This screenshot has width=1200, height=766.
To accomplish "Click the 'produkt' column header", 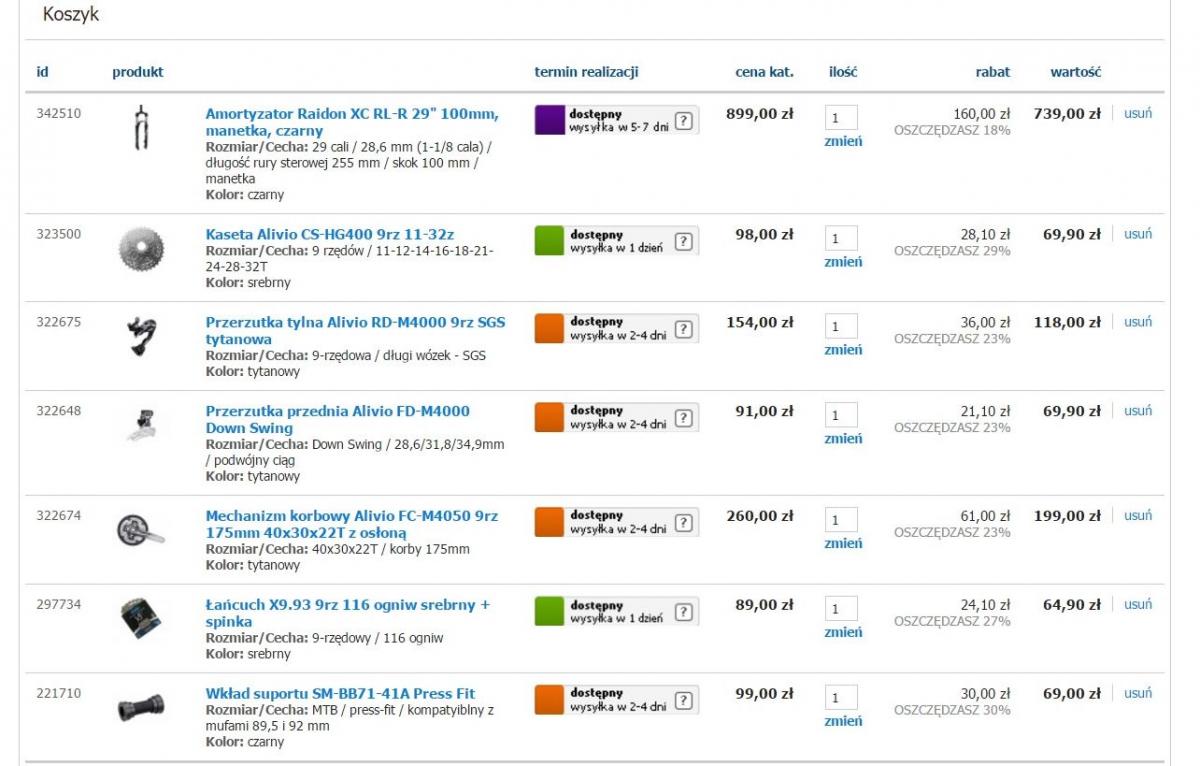I will pyautogui.click(x=138, y=72).
